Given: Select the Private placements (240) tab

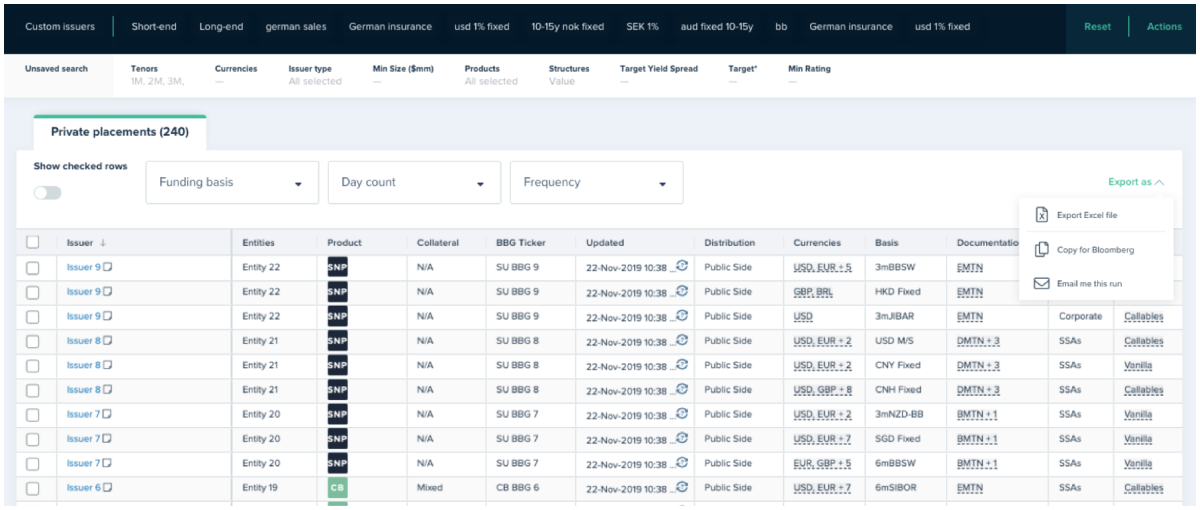Looking at the screenshot, I should pos(119,132).
